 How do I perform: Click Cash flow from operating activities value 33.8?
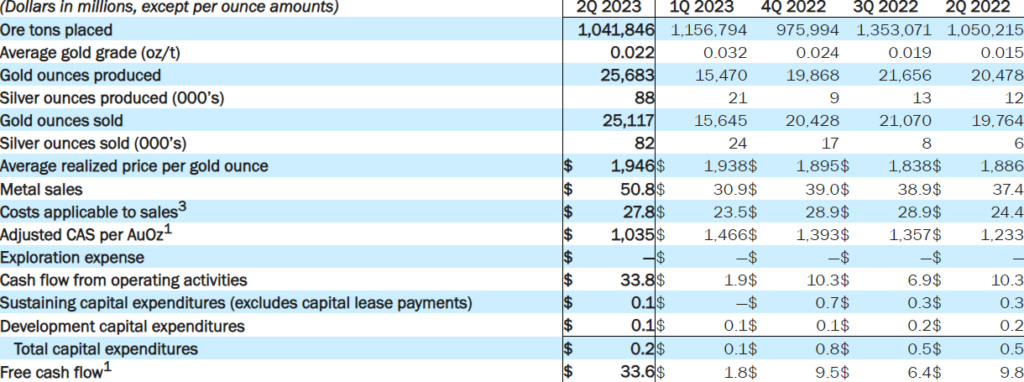637,280
